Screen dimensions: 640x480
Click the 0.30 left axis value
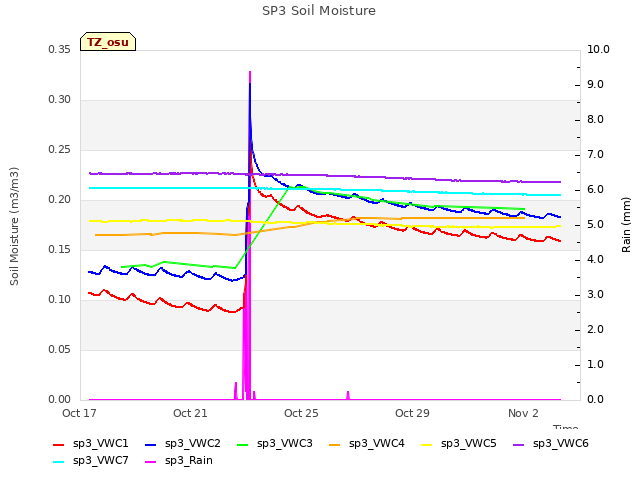(60, 100)
